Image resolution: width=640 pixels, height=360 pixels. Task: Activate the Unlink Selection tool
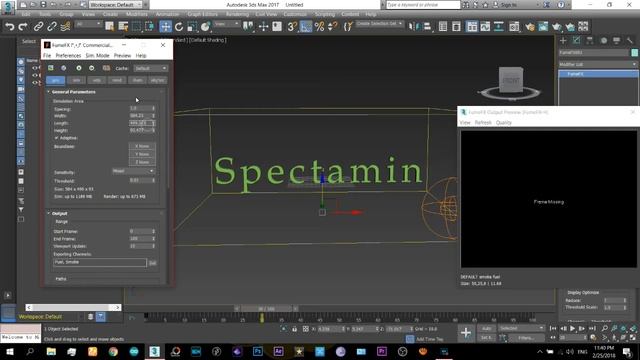(52, 27)
